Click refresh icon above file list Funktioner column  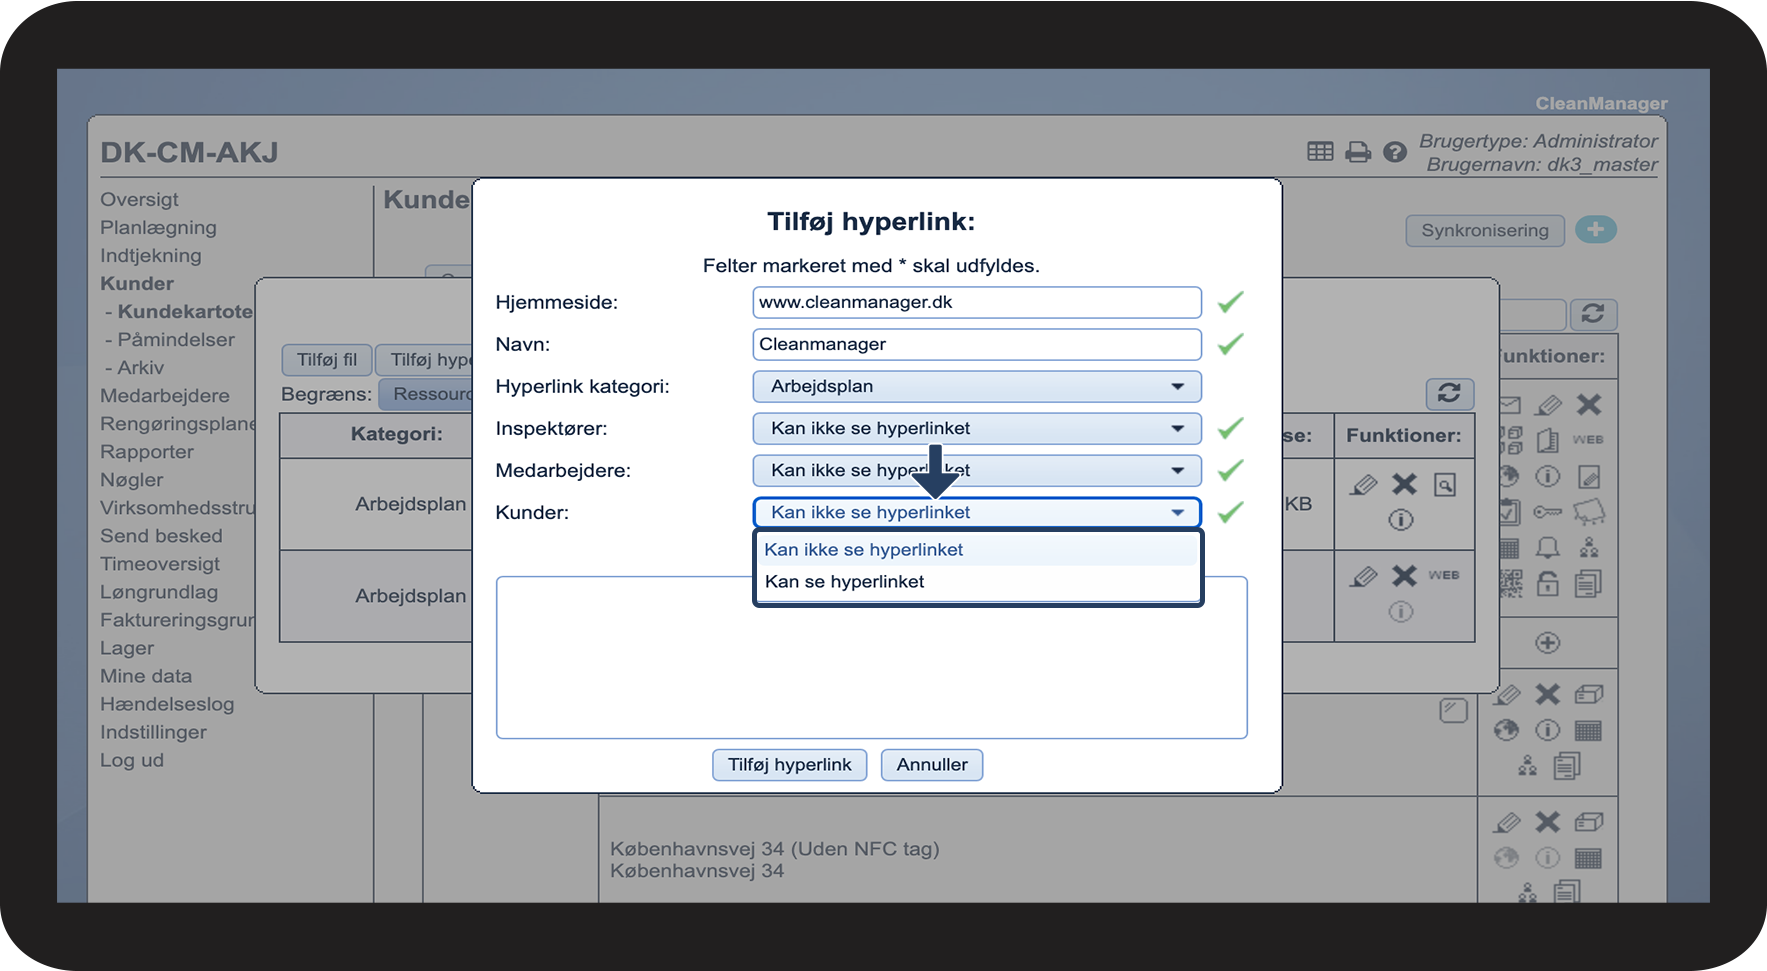(x=1449, y=393)
